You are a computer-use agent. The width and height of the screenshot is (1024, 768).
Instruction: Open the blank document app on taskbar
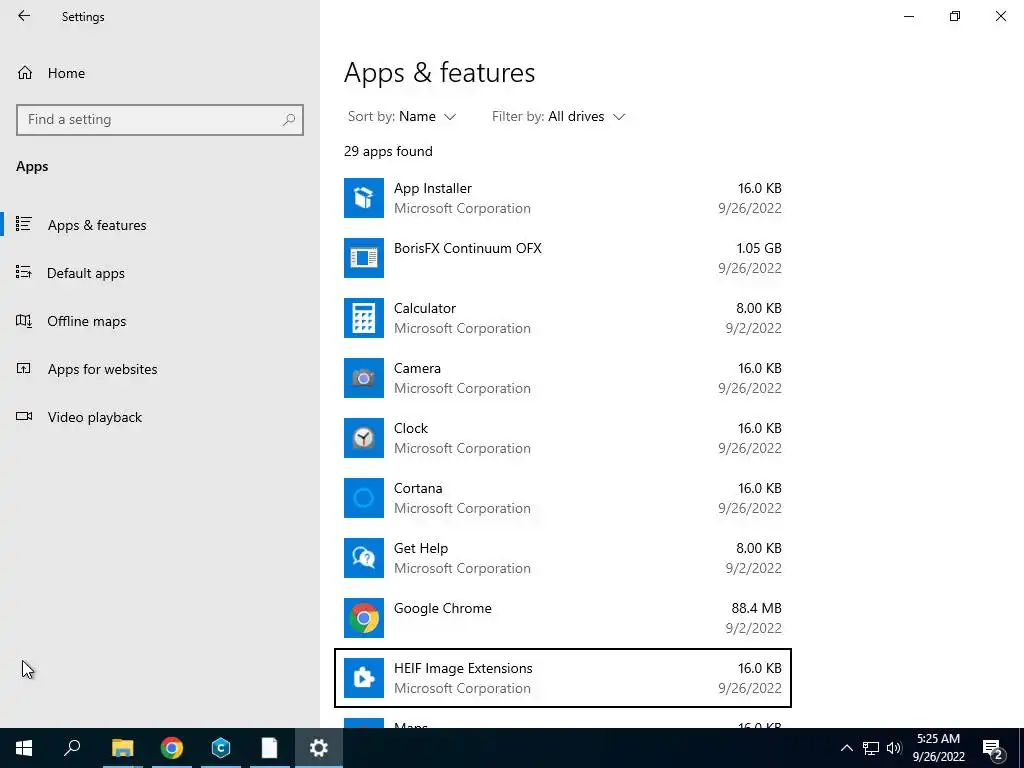coord(269,748)
